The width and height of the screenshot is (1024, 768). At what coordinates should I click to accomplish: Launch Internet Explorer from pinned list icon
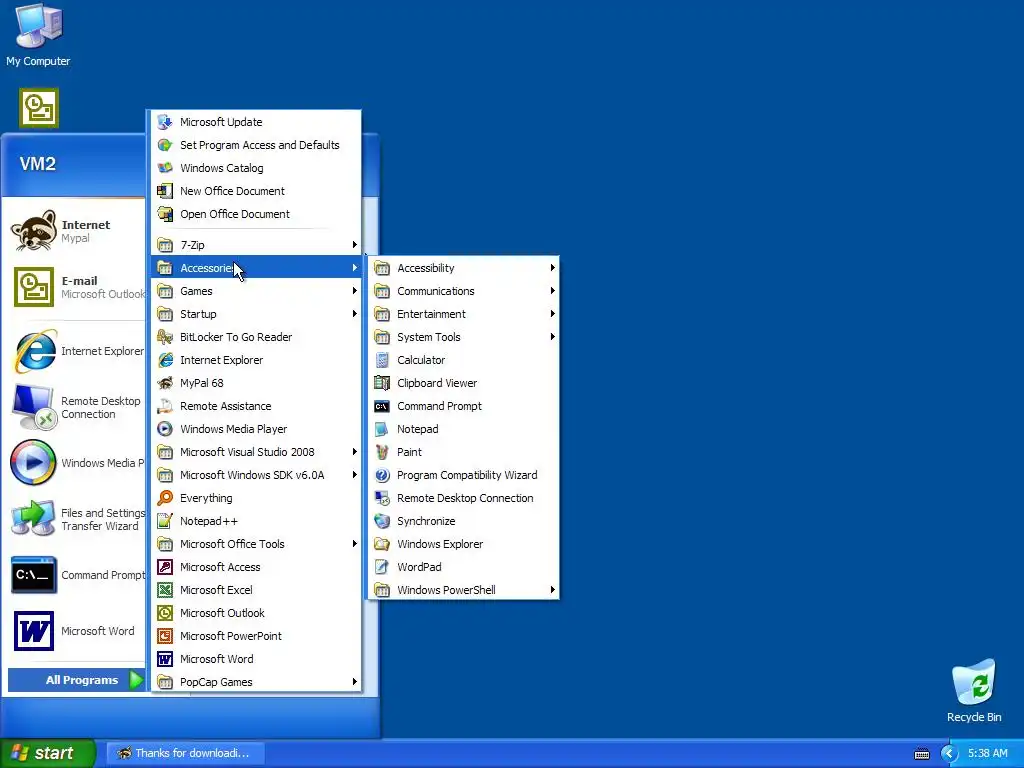34,351
